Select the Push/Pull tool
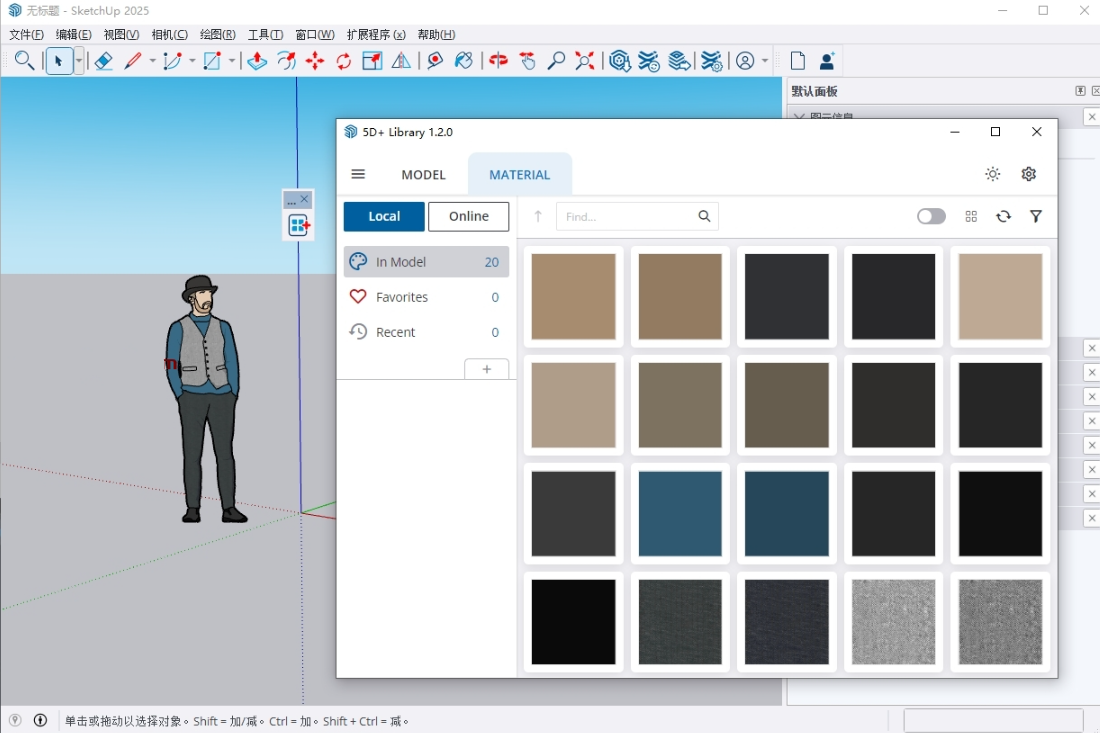1100x733 pixels. tap(257, 60)
